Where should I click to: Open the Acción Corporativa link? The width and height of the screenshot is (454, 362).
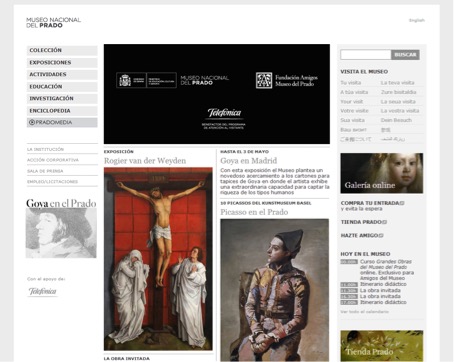[x=53, y=160]
